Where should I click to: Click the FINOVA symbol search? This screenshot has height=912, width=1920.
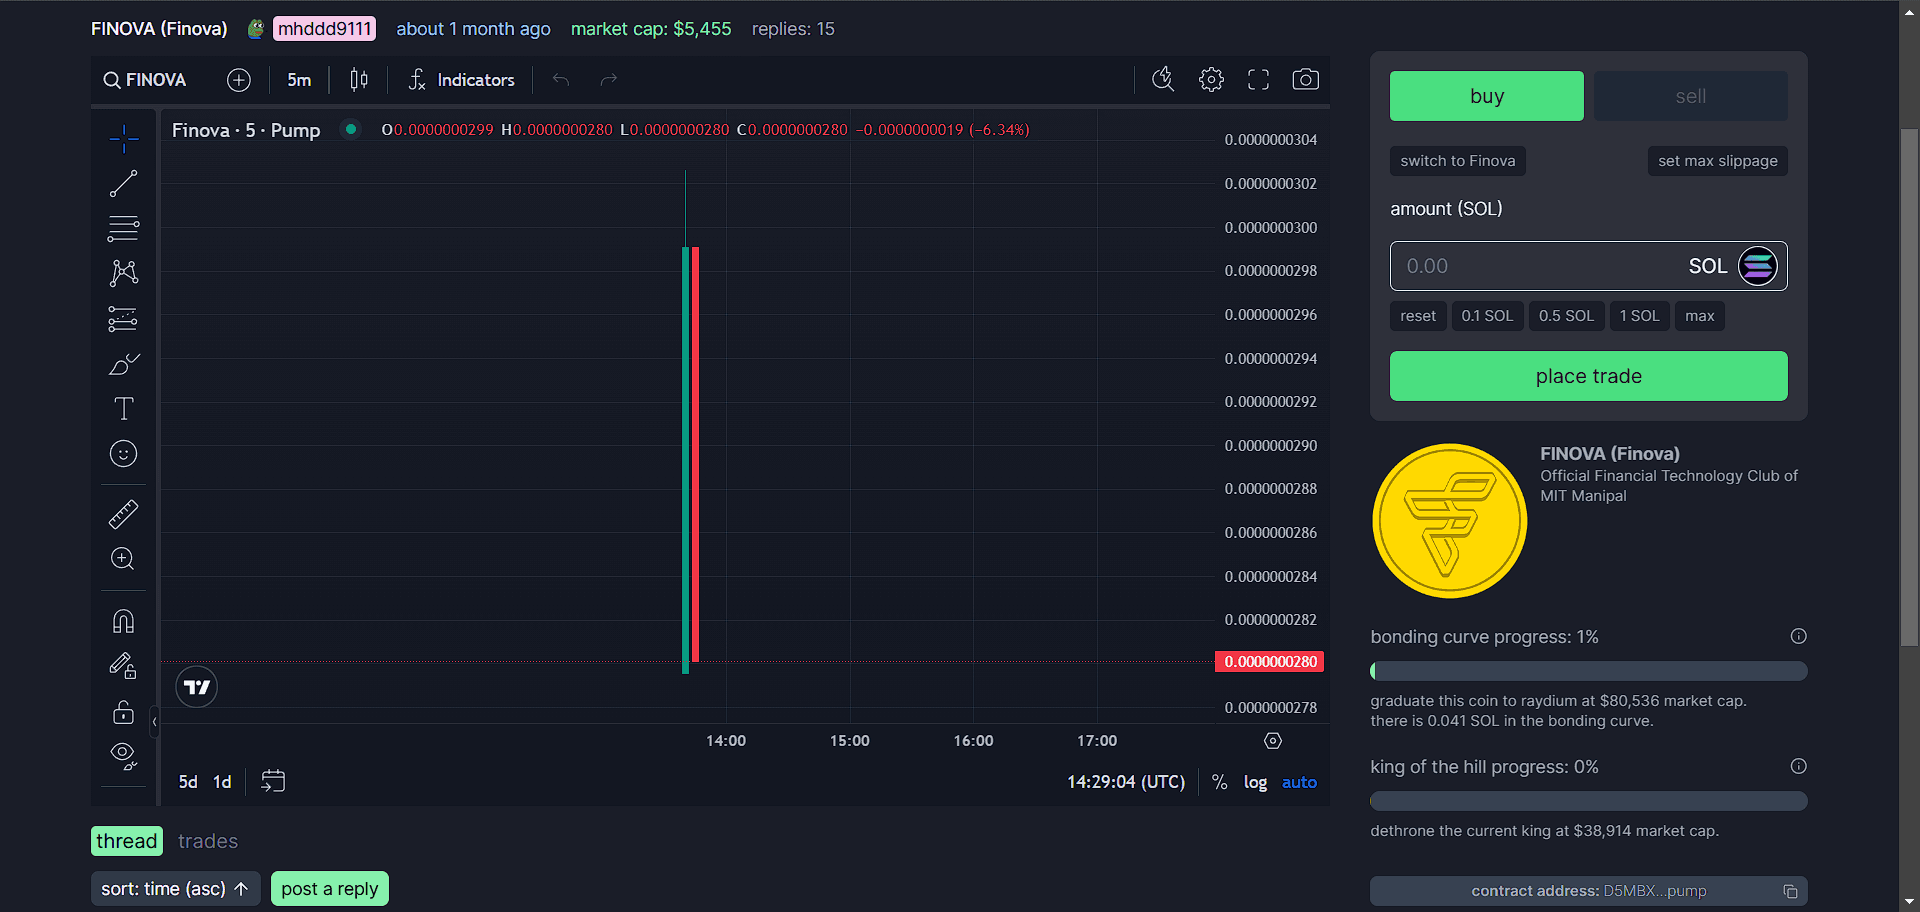click(x=145, y=80)
